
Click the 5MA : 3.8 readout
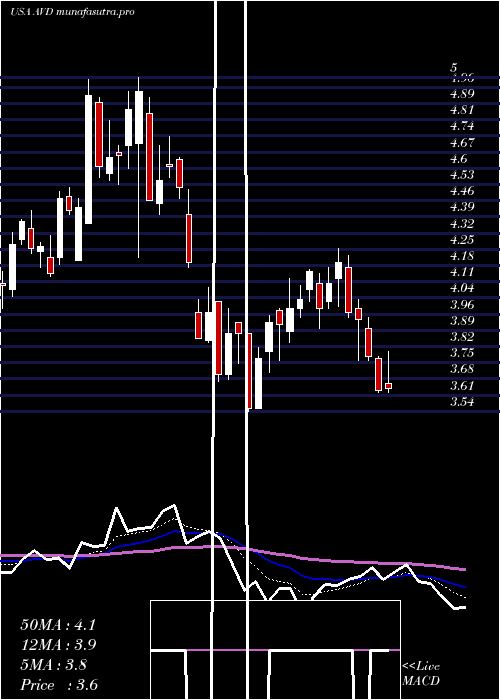tap(54, 665)
